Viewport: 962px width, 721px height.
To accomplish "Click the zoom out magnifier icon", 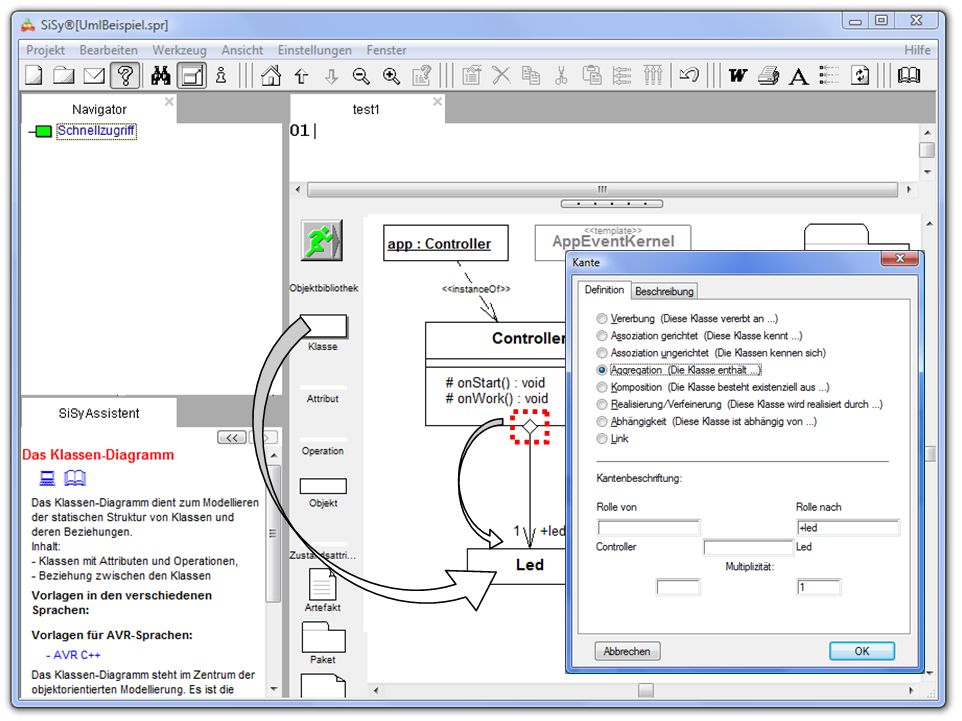I will (361, 75).
